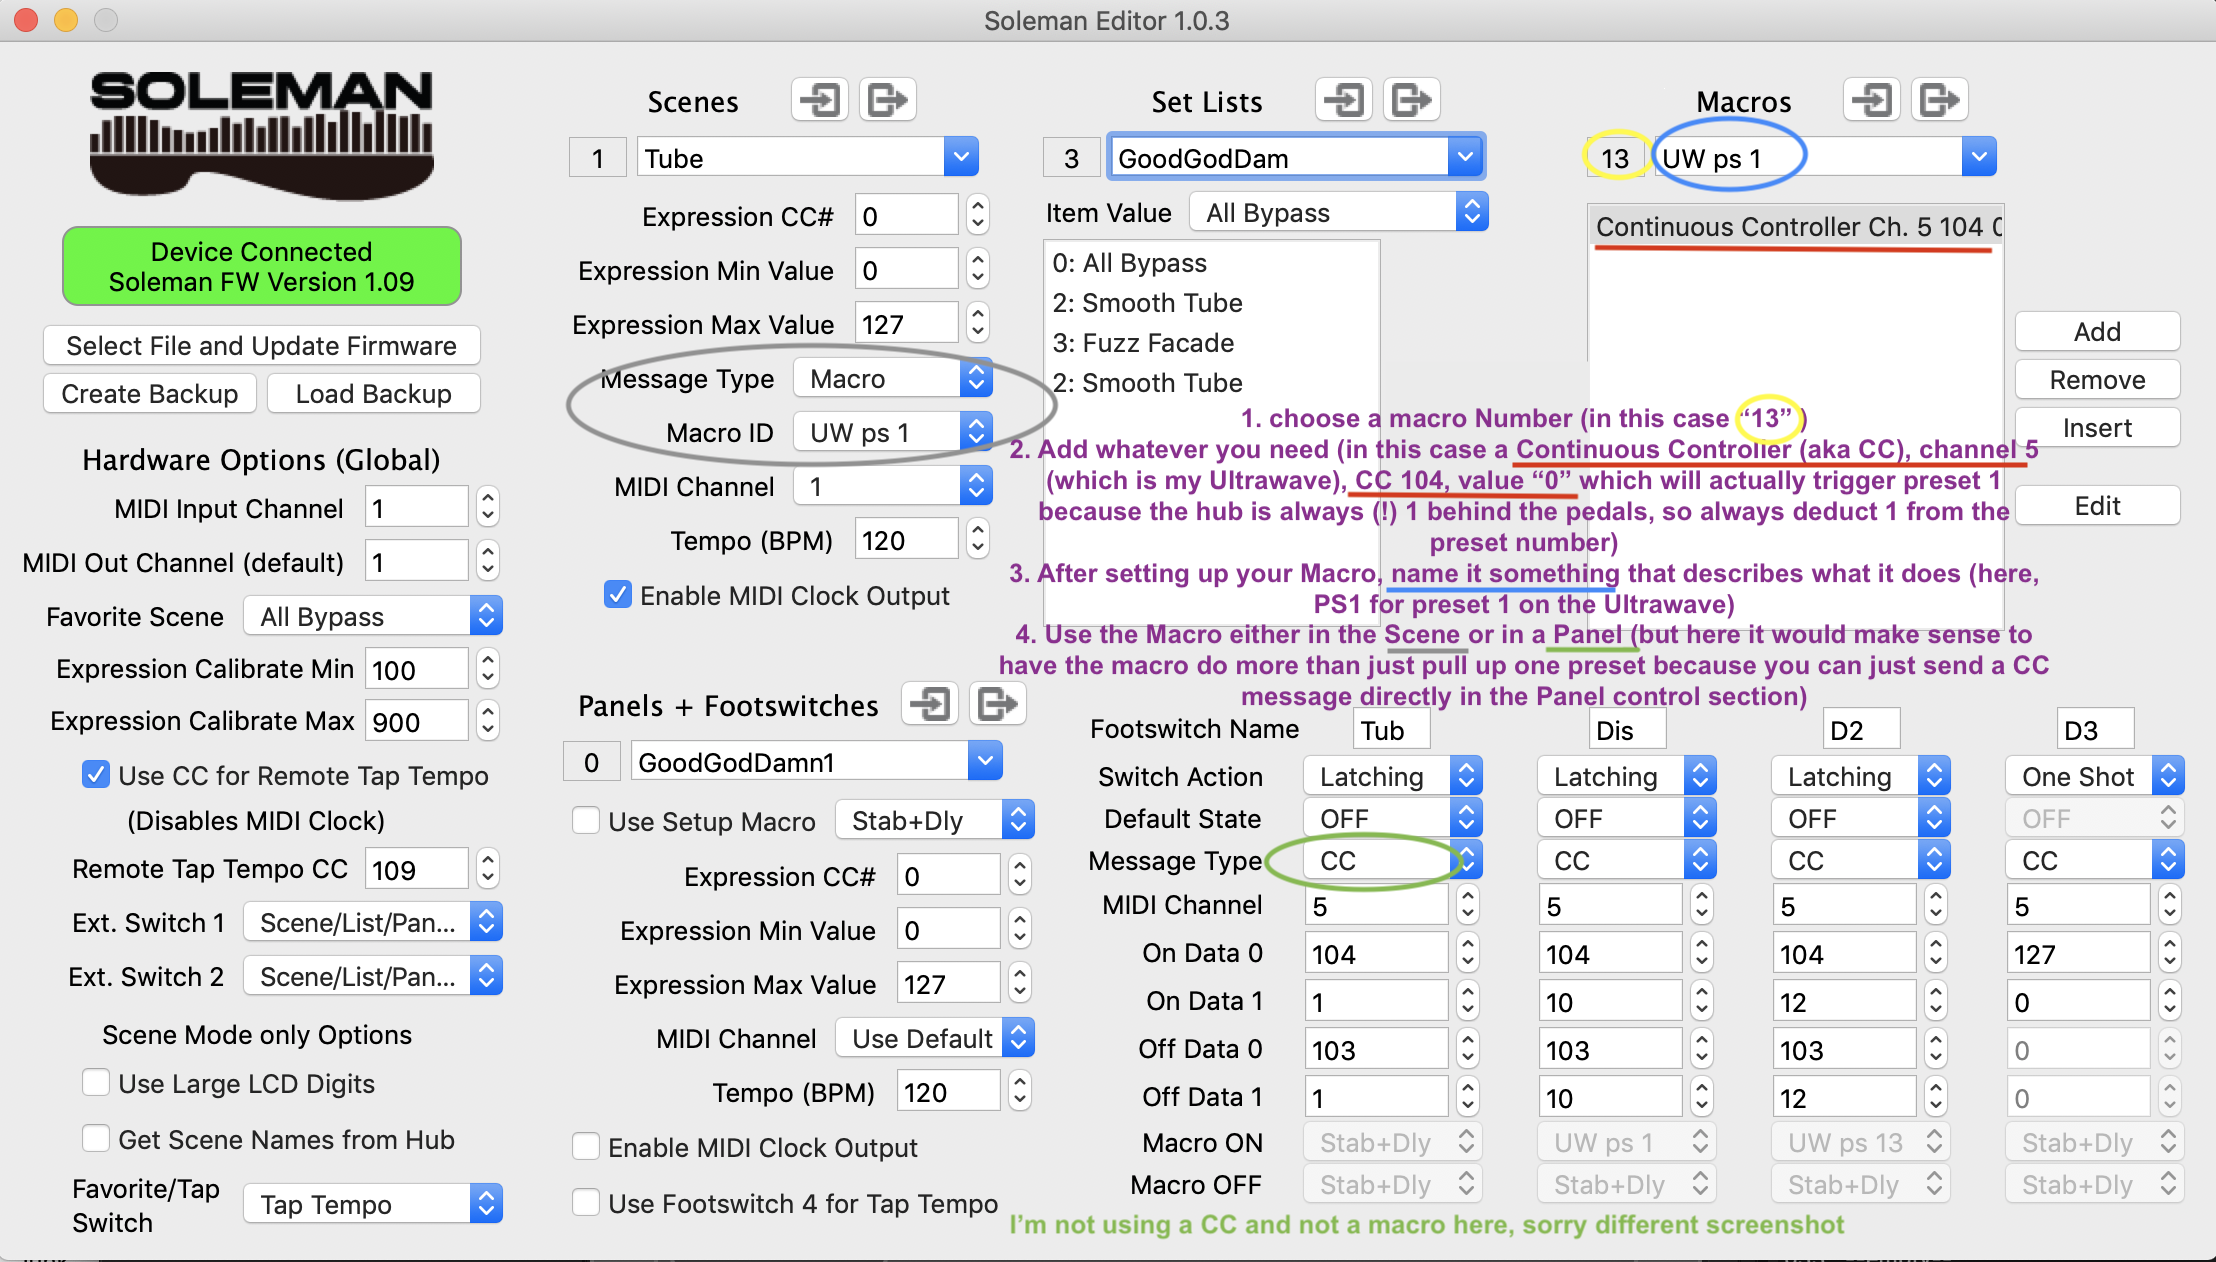Click the D2 On Data 1 field
The height and width of the screenshot is (1262, 2216).
click(x=1844, y=1001)
